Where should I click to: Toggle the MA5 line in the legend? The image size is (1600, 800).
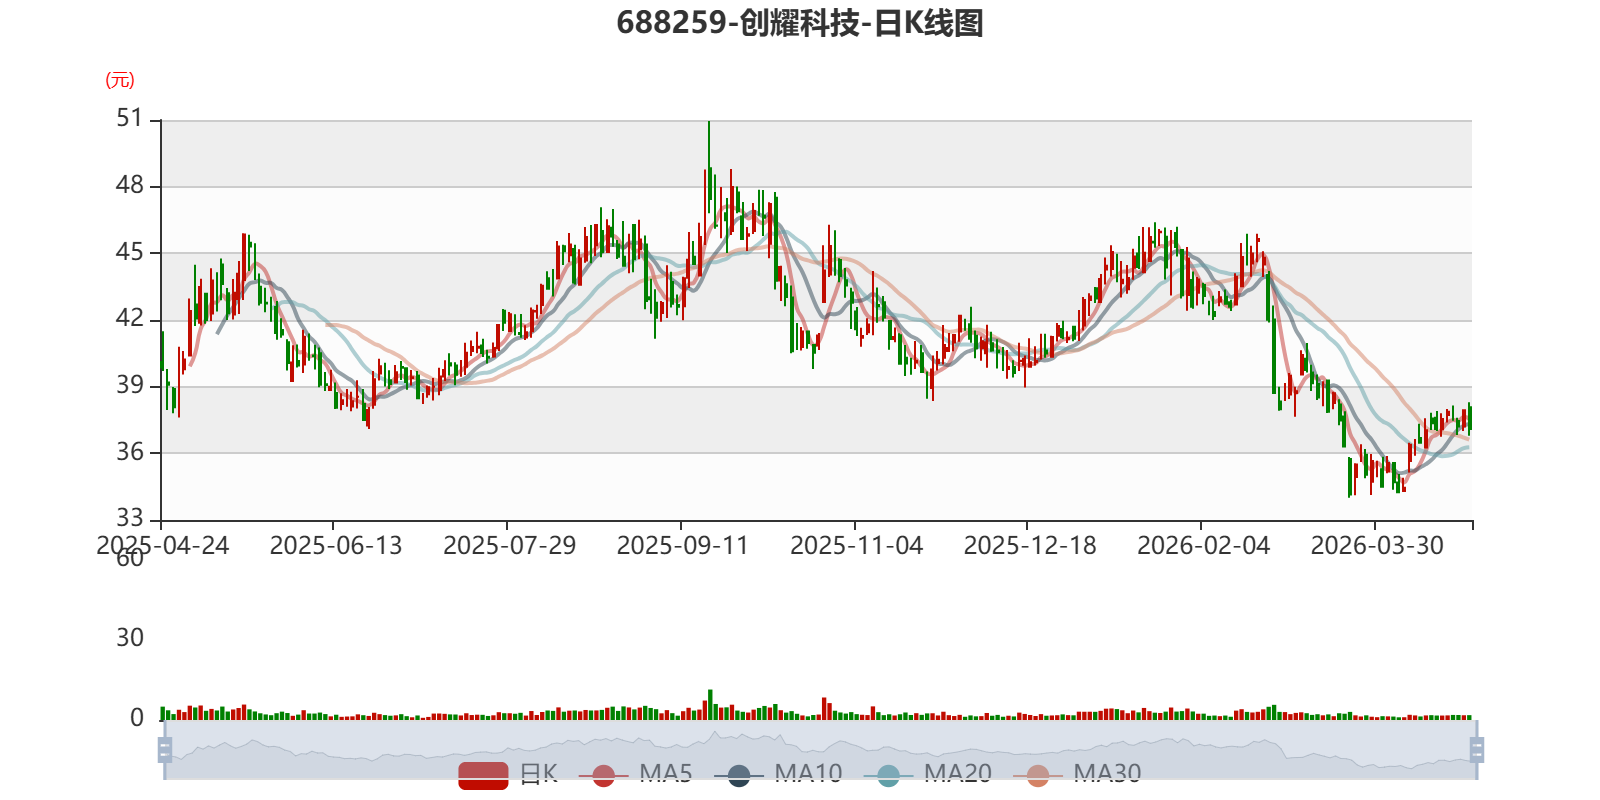(635, 774)
